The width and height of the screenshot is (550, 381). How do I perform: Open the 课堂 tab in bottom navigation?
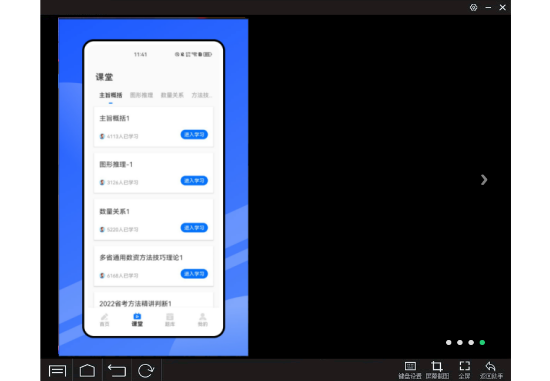click(x=137, y=320)
